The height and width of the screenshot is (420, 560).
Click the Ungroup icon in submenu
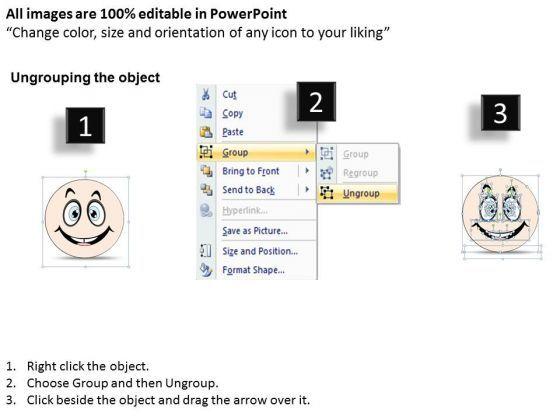(x=326, y=193)
